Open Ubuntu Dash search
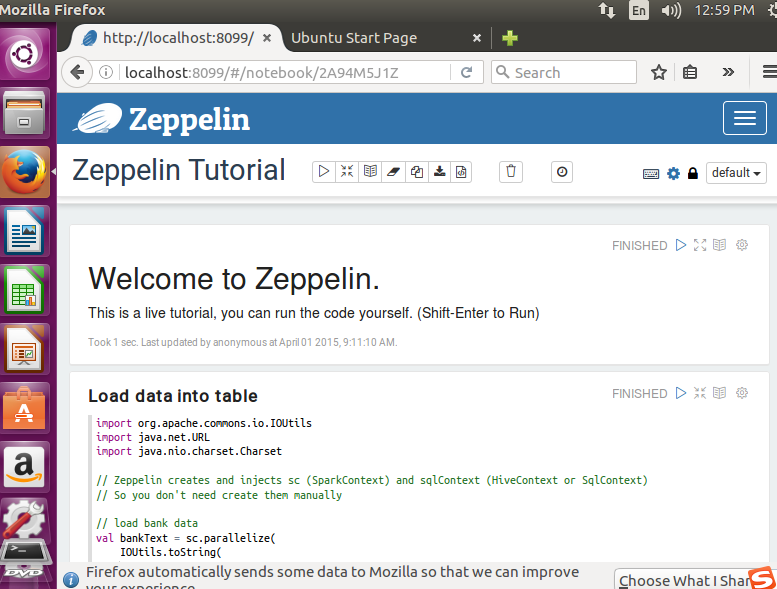 pyautogui.click(x=25, y=54)
